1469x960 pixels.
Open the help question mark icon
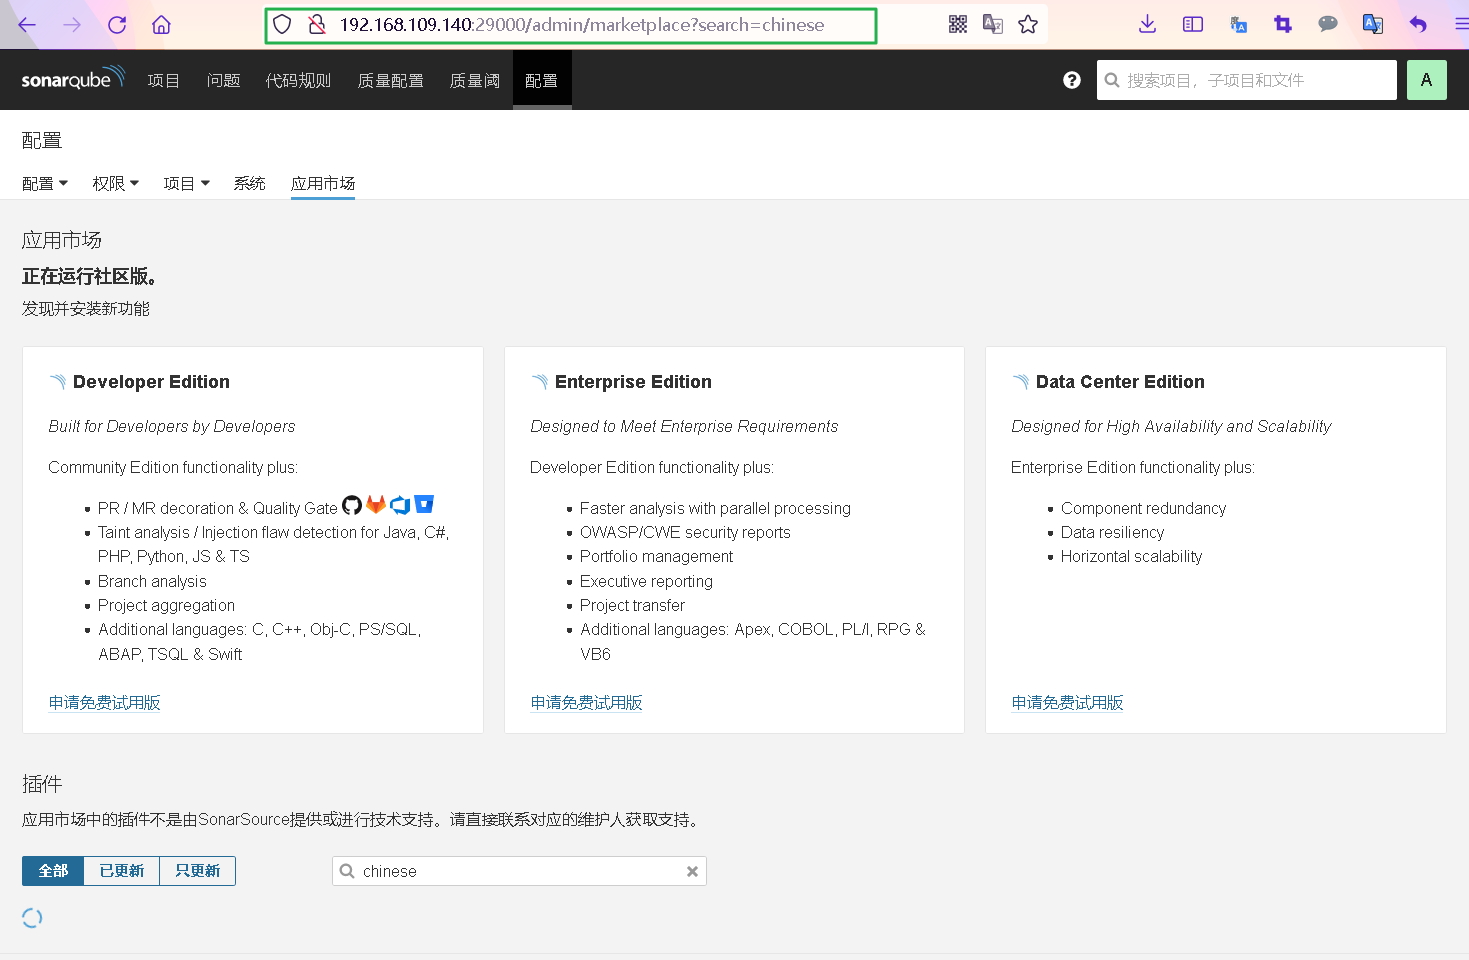click(1072, 80)
